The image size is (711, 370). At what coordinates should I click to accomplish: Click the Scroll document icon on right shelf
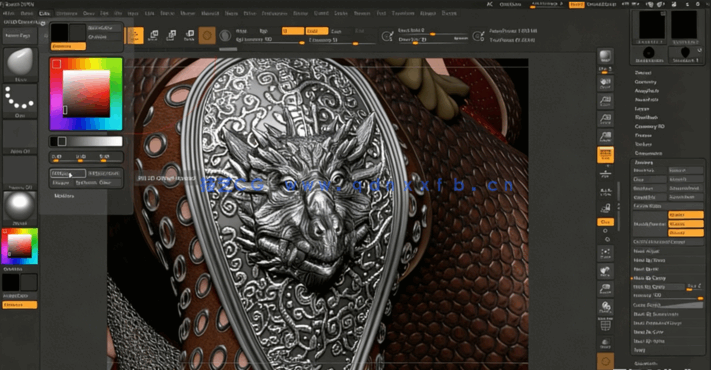click(605, 83)
